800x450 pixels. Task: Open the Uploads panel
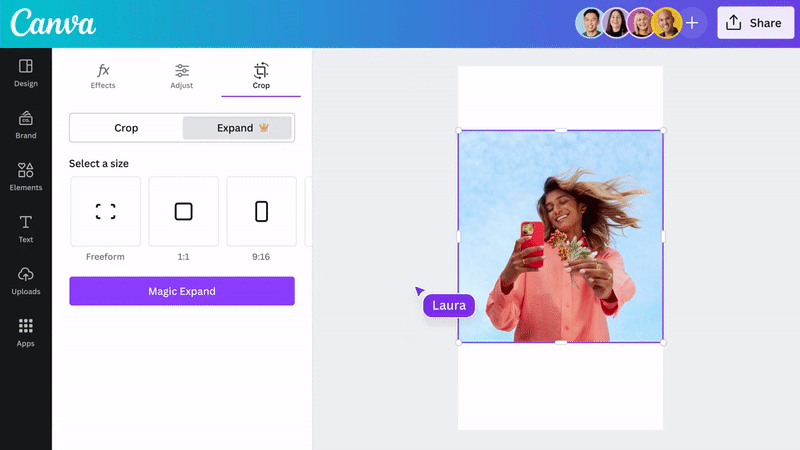tap(26, 281)
